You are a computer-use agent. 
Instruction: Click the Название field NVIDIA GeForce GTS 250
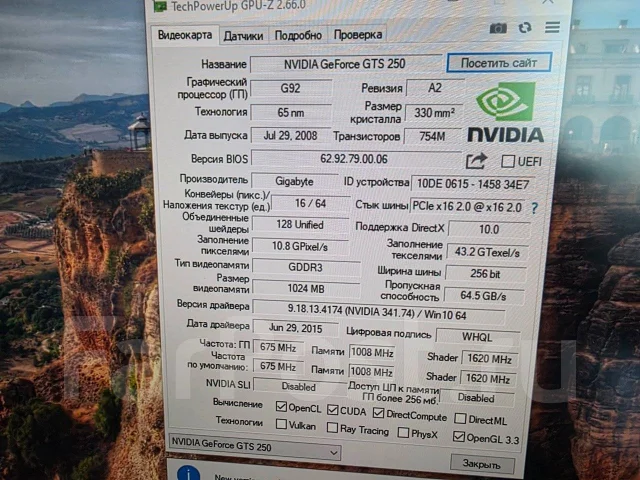[x=345, y=64]
